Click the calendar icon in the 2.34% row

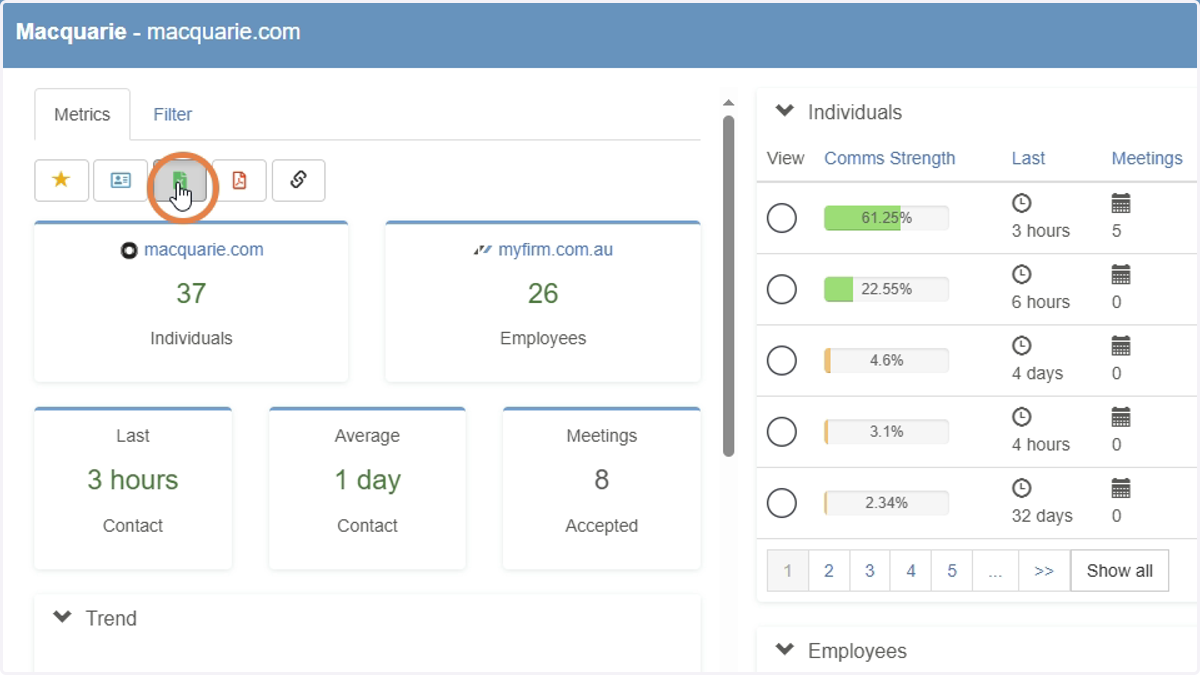click(1121, 489)
